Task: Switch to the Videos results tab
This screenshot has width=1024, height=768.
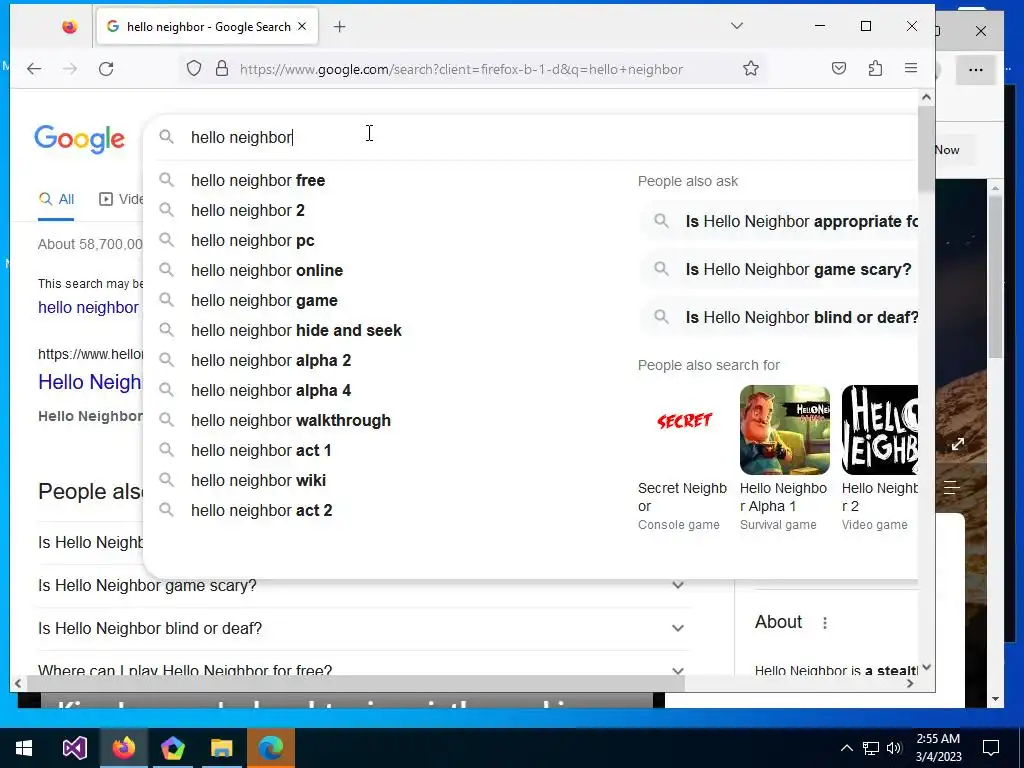Action: coord(121,199)
